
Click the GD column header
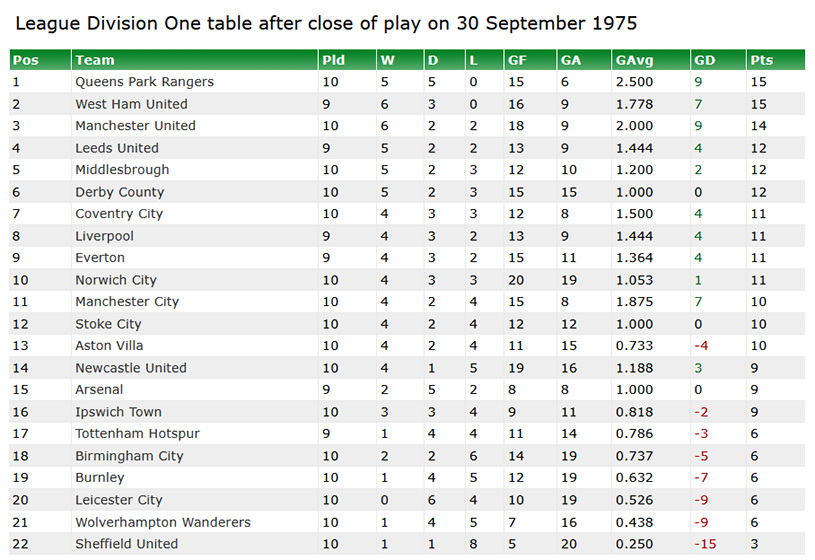point(703,60)
